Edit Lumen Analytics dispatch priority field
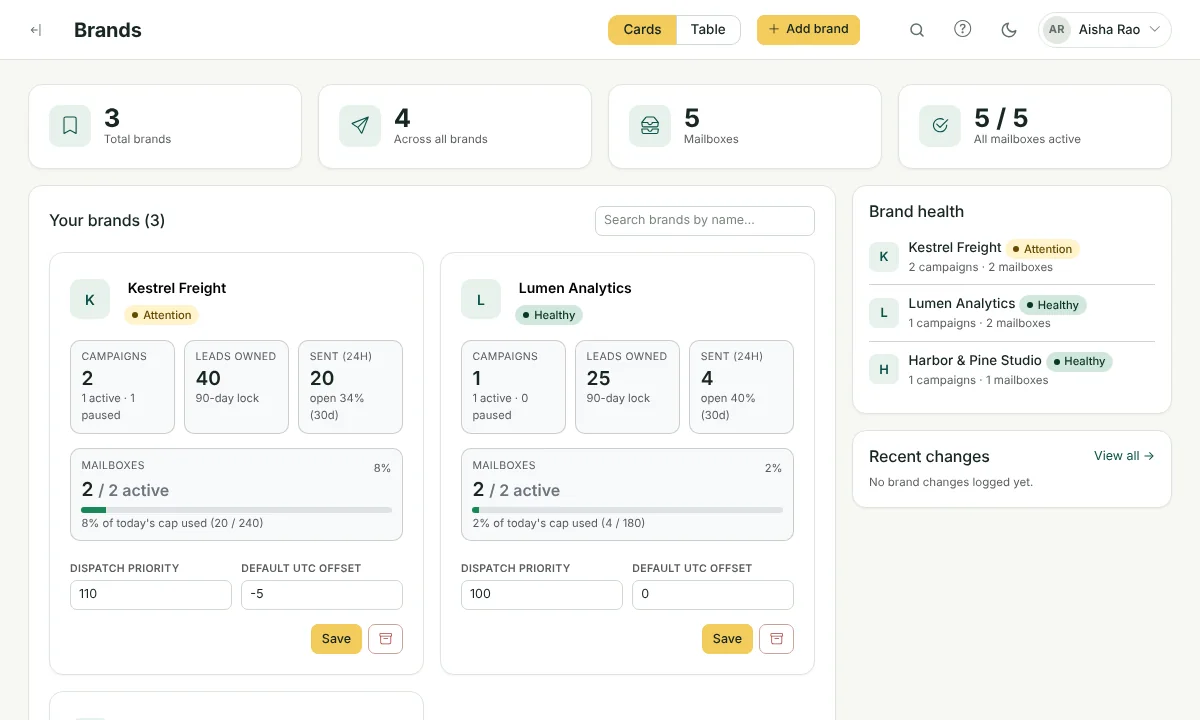 click(542, 595)
